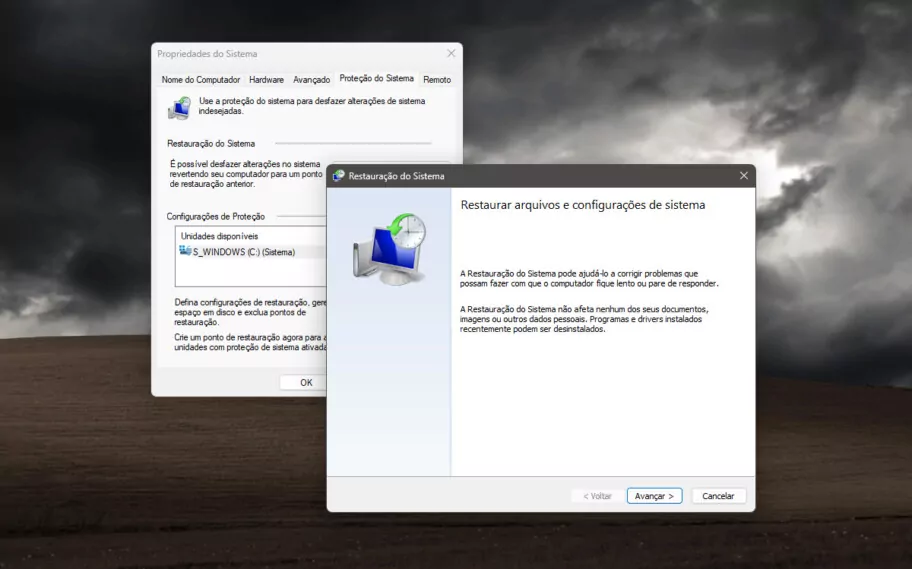Click the large computer restore clock image
The image size is (912, 569).
point(390,248)
